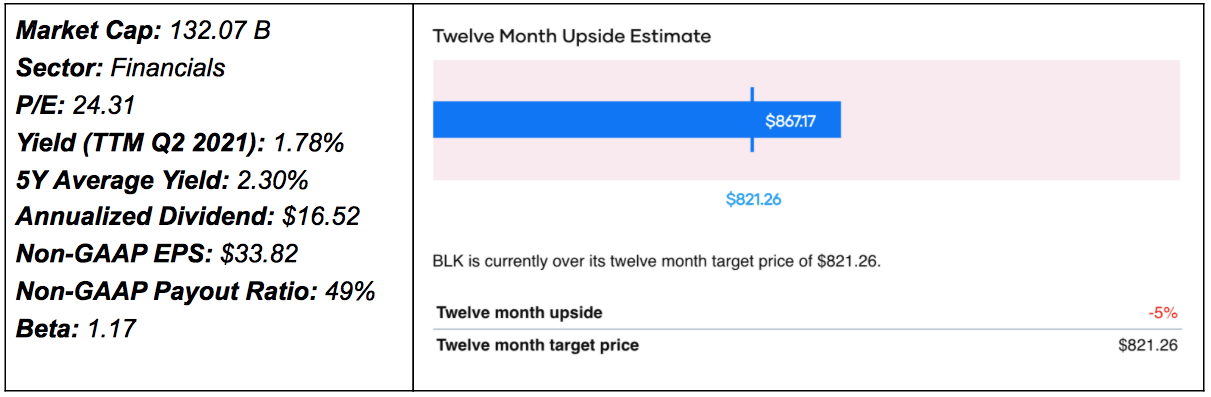Select the Sector: Financials text
Screen dimensions: 1211x397
pyautogui.click(x=121, y=68)
